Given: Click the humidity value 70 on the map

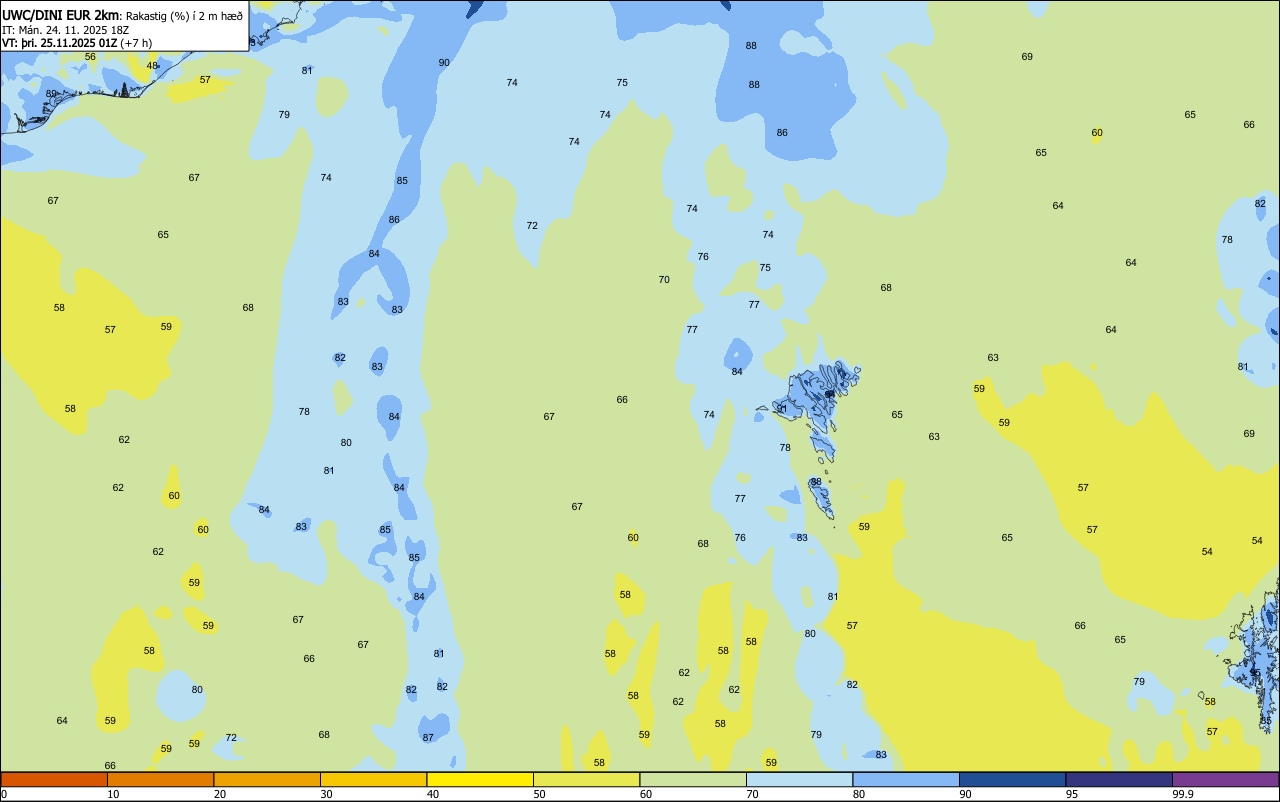Looking at the screenshot, I should tap(664, 279).
